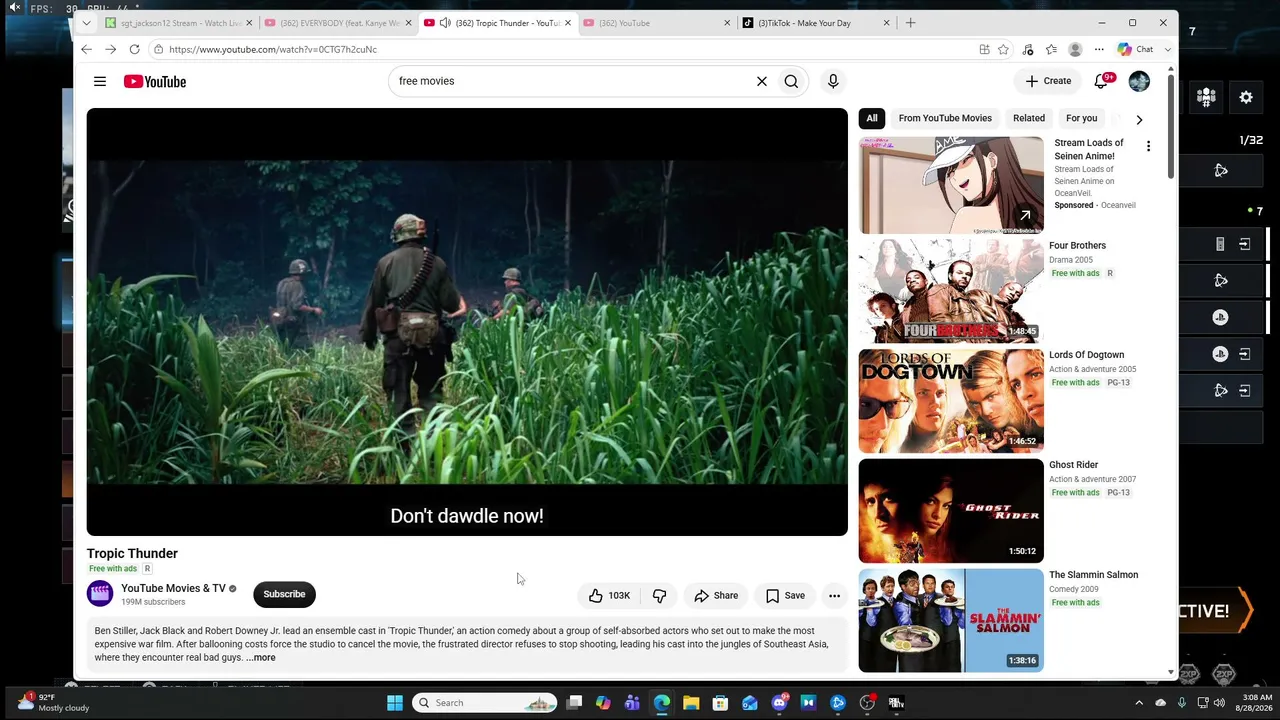Open the squad group icon in game window
The image size is (1280, 720).
click(x=1206, y=97)
